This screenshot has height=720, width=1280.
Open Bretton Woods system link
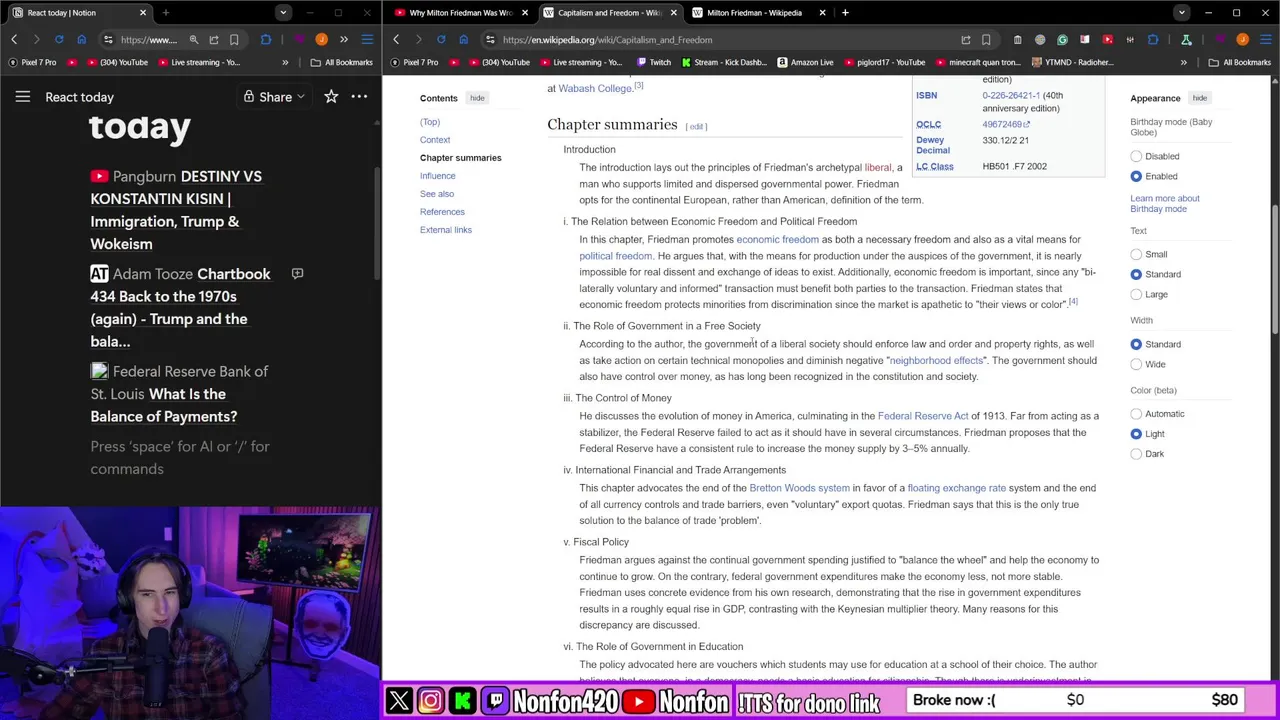799,488
